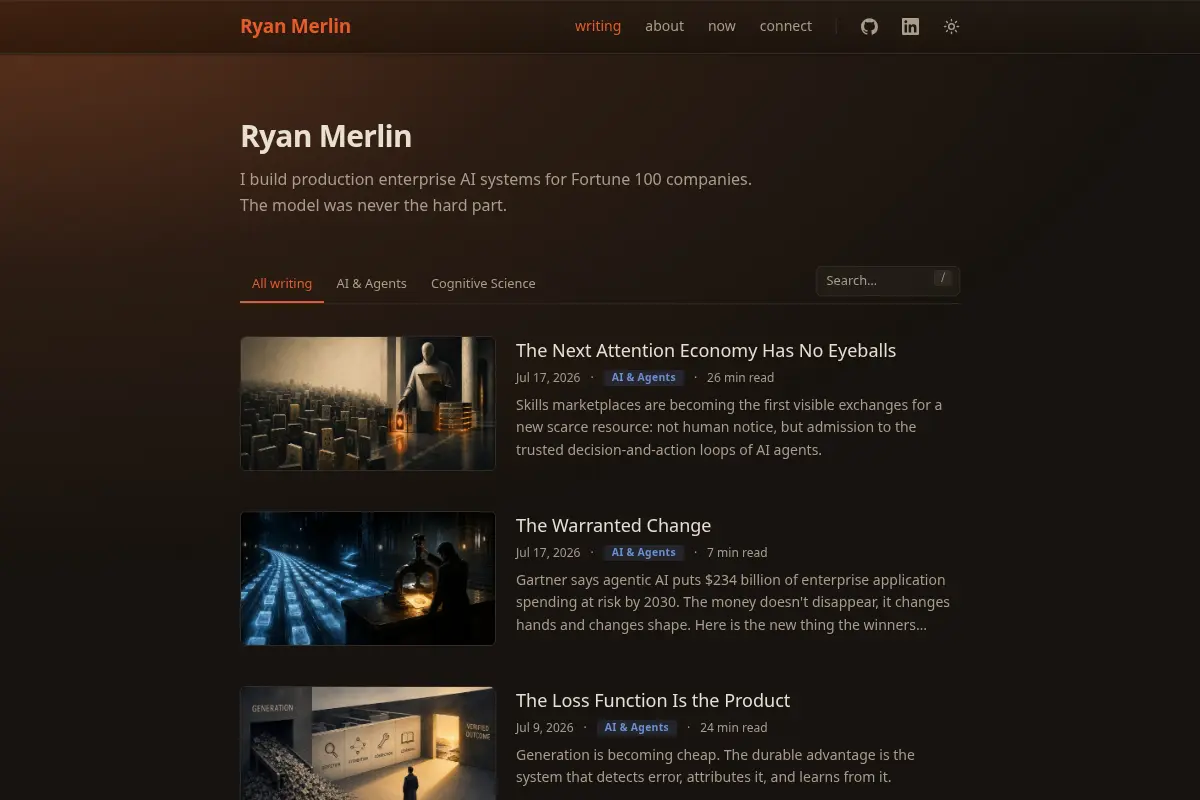Screen dimensions: 1200x800
Task: Toggle the light/dark theme sun icon
Action: coord(951,27)
